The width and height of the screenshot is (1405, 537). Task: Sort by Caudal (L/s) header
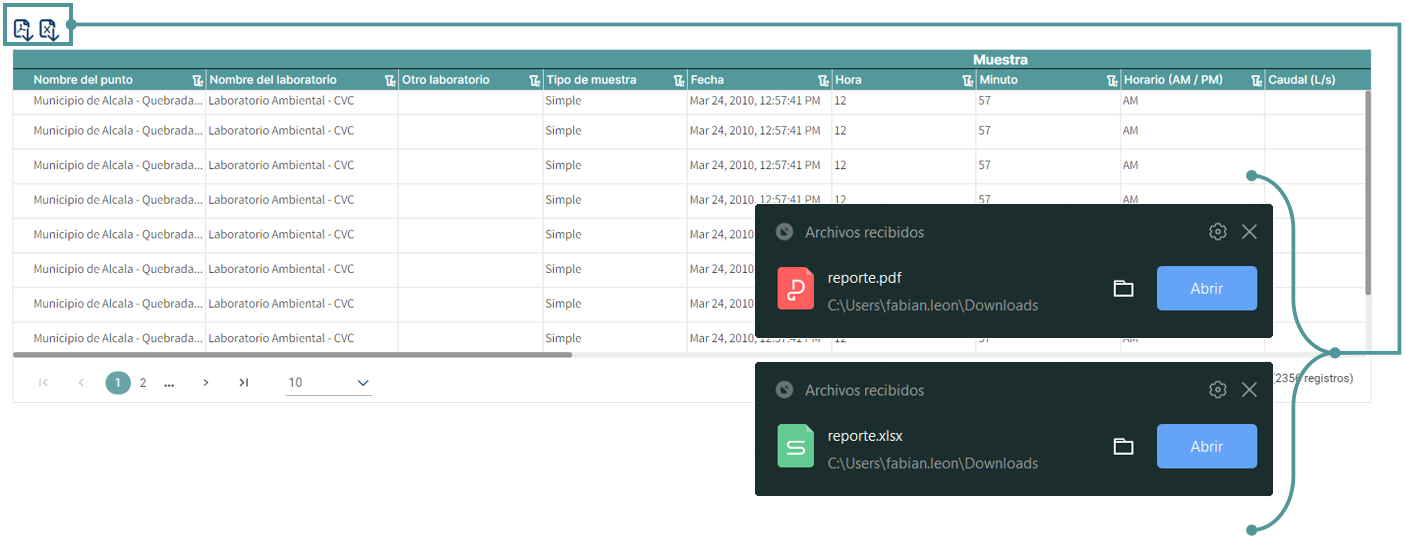(x=1301, y=80)
